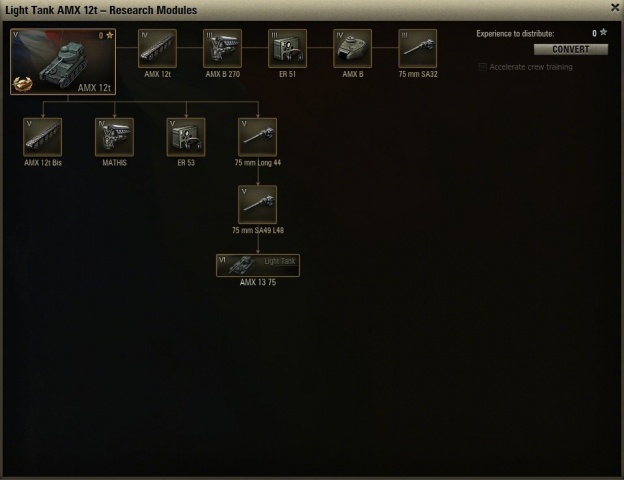Click the ER 53 radio module icon
The width and height of the screenshot is (624, 480).
(186, 137)
